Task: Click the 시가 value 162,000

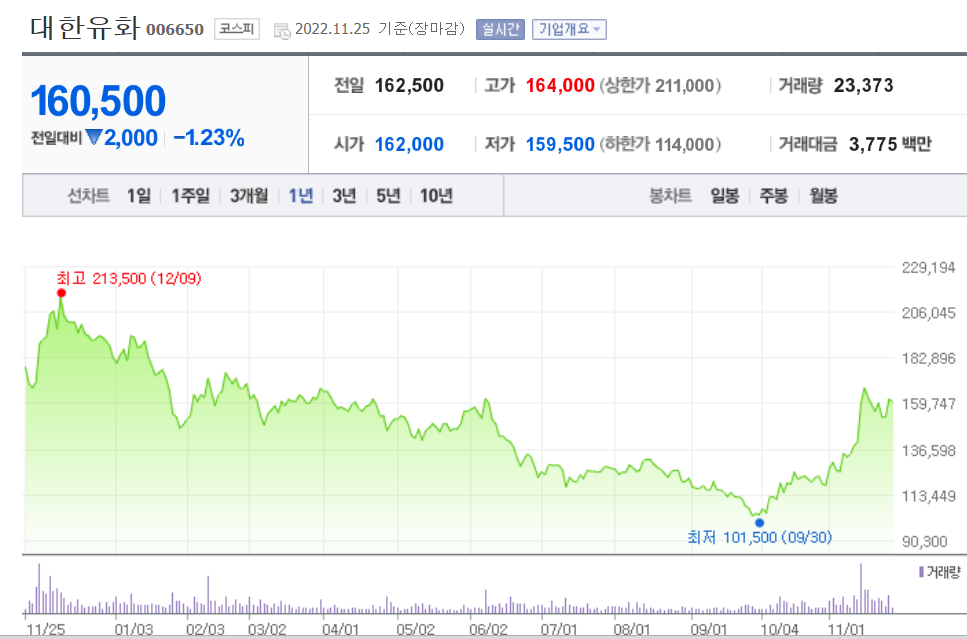Action: pyautogui.click(x=409, y=144)
